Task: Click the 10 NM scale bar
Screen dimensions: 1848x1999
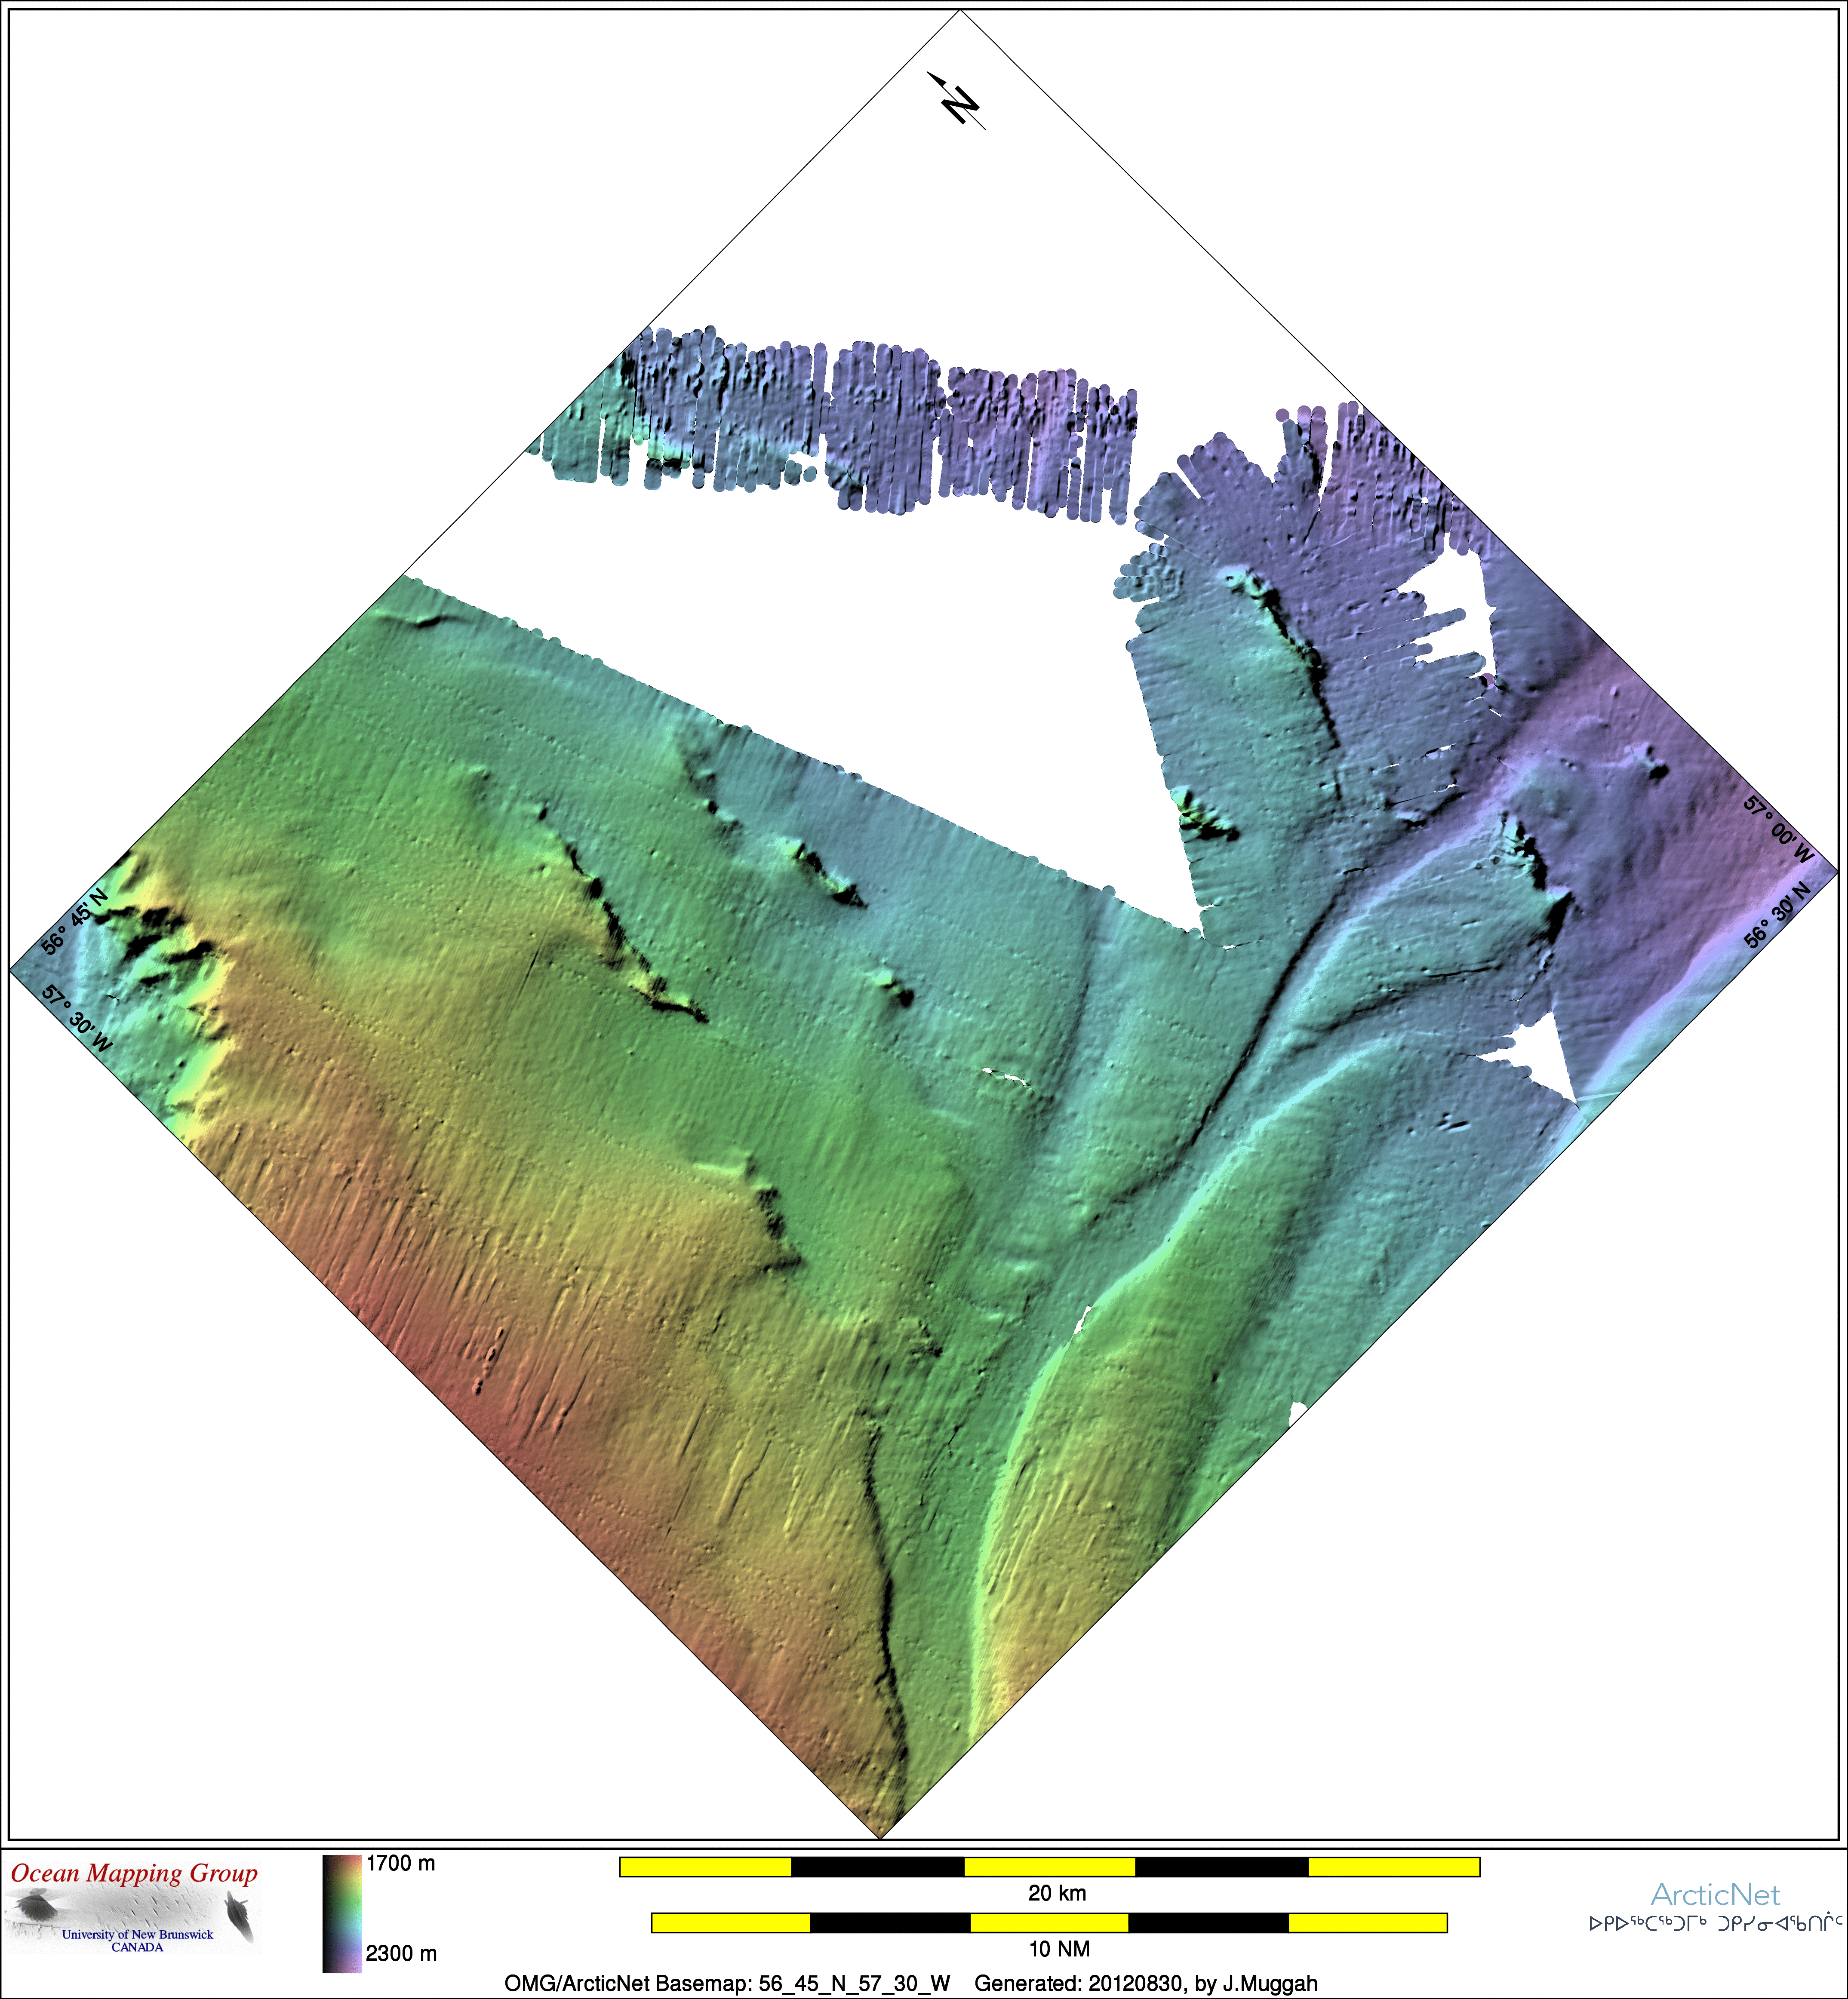Action: coord(1049,1922)
